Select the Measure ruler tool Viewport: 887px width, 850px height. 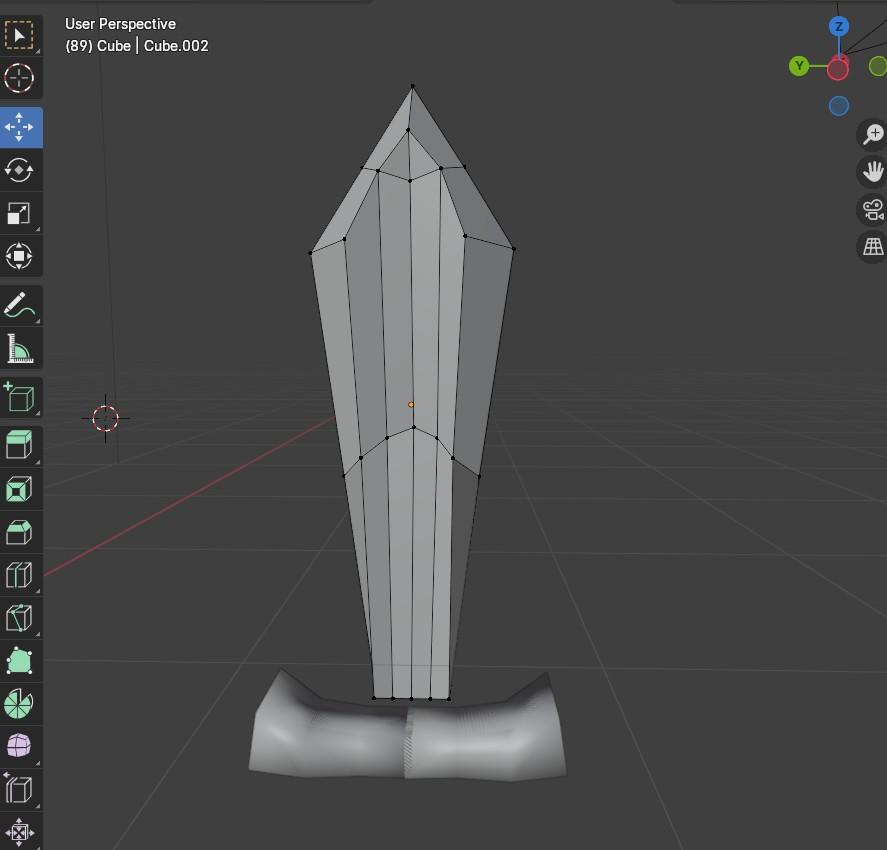pyautogui.click(x=20, y=348)
